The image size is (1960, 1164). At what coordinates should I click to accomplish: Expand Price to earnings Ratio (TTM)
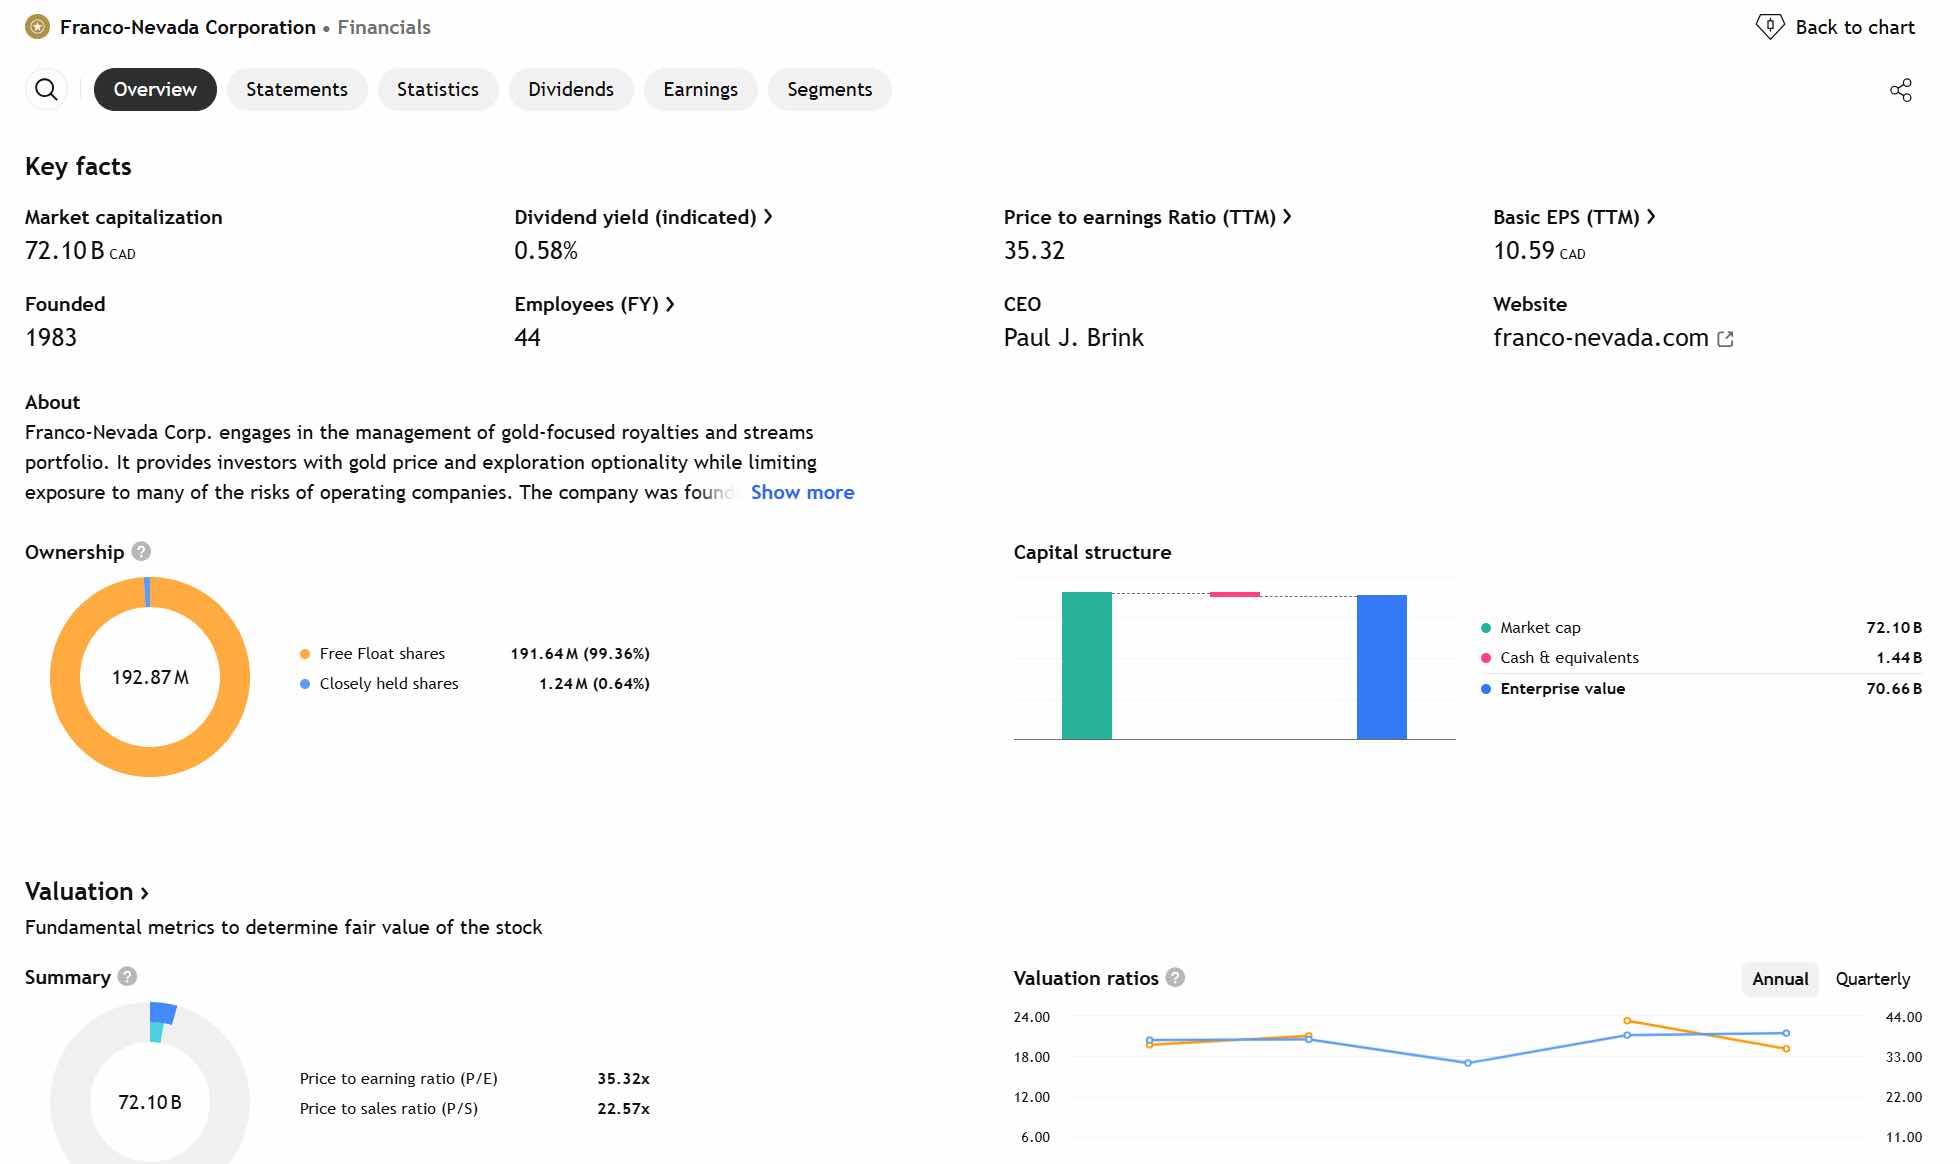[x=1147, y=217]
